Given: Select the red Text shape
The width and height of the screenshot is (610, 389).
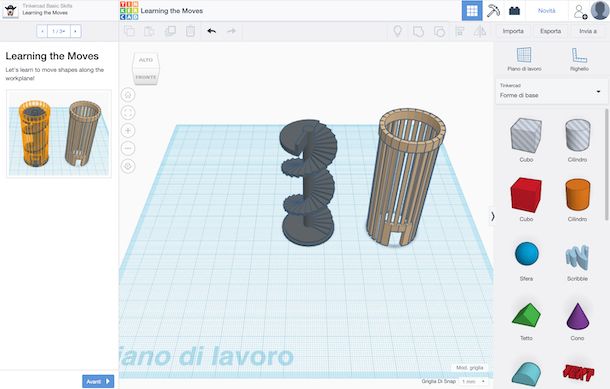Looking at the screenshot, I should 578,373.
